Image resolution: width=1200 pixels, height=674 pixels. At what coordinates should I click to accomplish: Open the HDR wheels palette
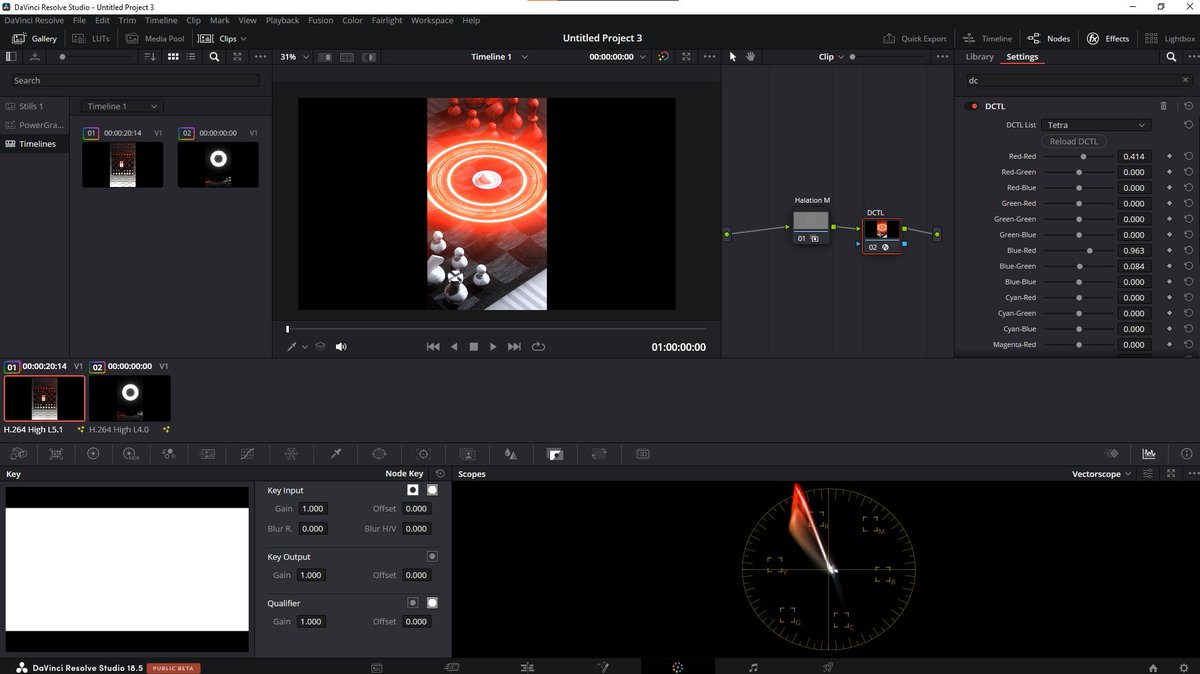[130, 454]
